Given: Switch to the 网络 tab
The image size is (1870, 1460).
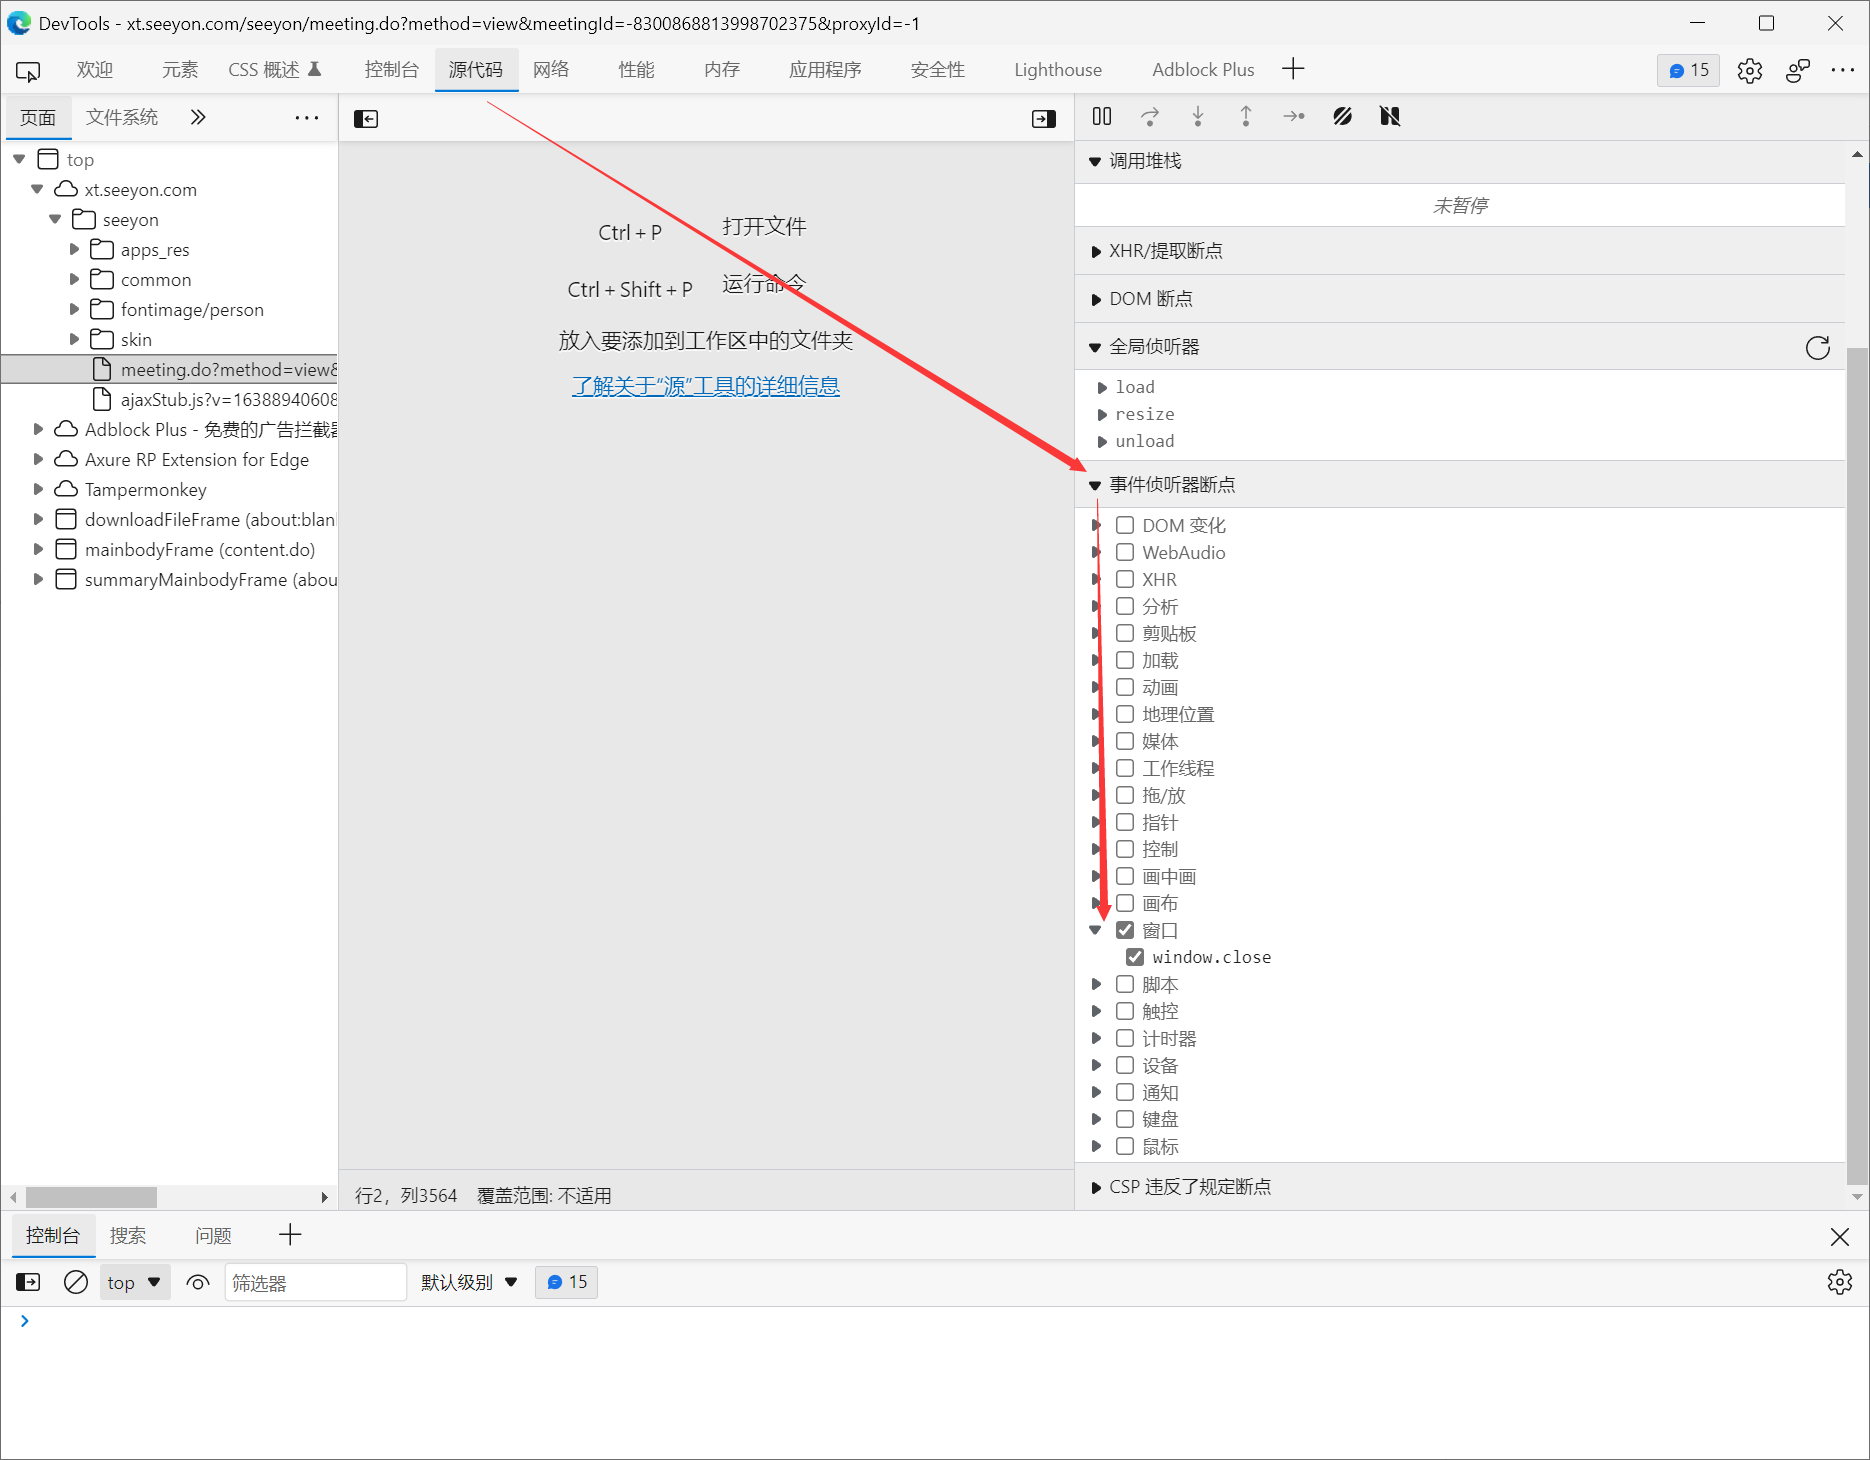Looking at the screenshot, I should point(551,70).
